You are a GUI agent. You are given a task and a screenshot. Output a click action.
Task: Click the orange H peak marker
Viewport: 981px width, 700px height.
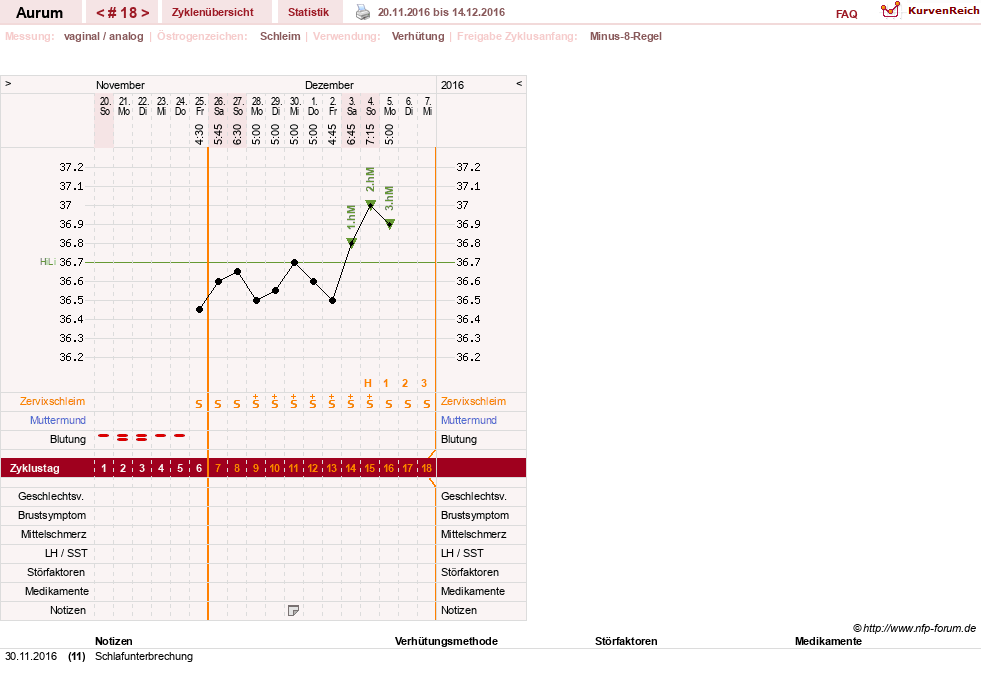pyautogui.click(x=368, y=383)
